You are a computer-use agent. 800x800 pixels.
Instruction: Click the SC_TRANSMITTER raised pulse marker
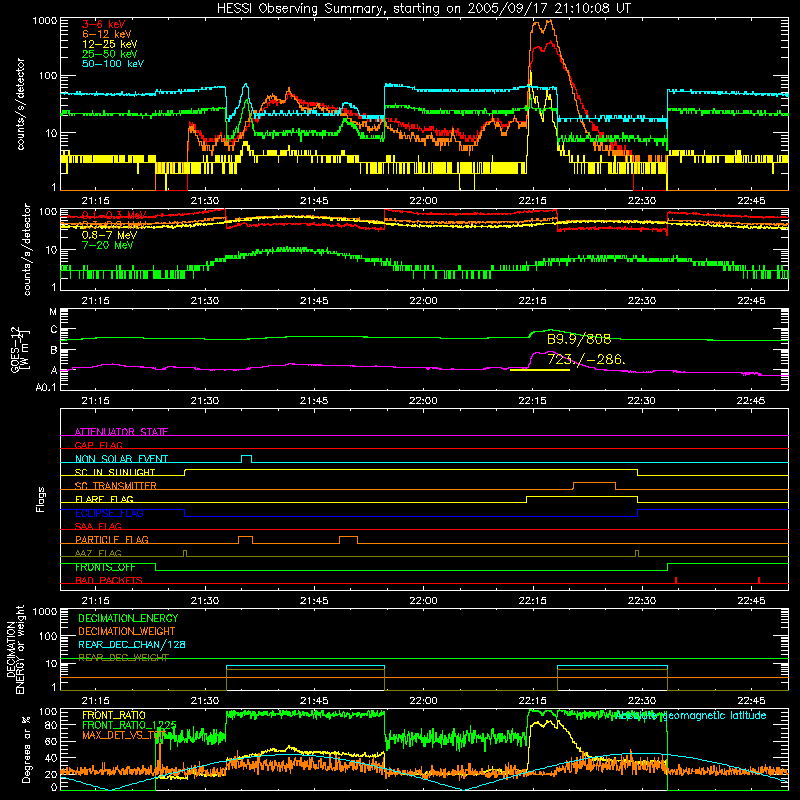(594, 485)
